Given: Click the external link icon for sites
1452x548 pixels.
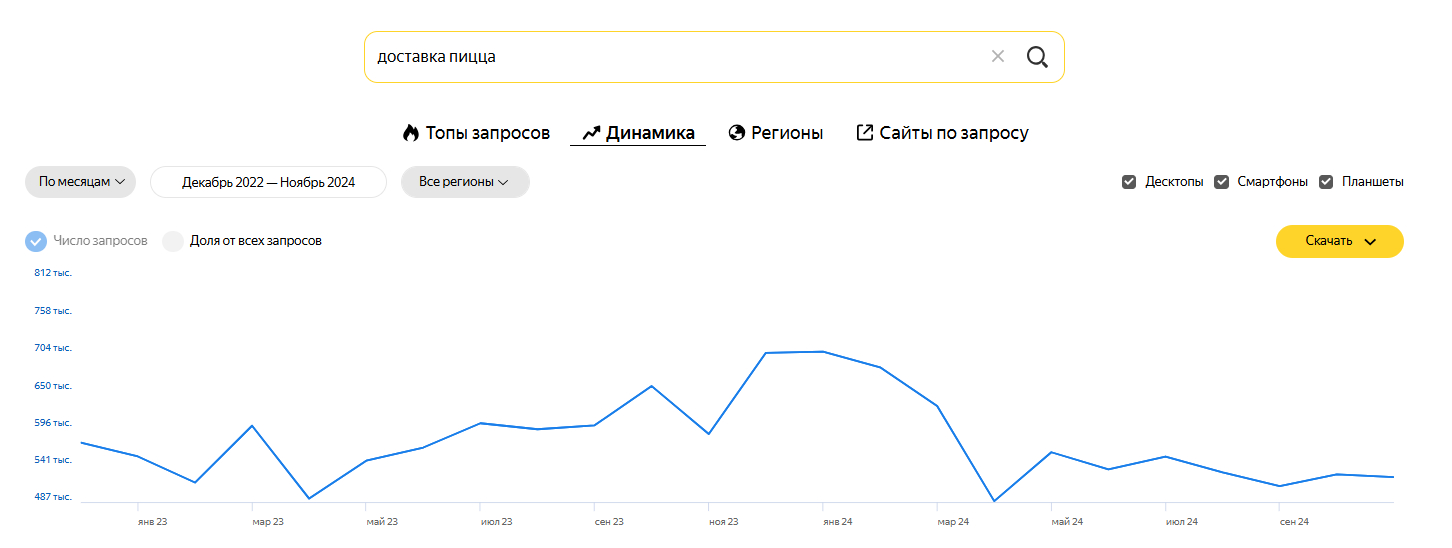Looking at the screenshot, I should point(865,133).
